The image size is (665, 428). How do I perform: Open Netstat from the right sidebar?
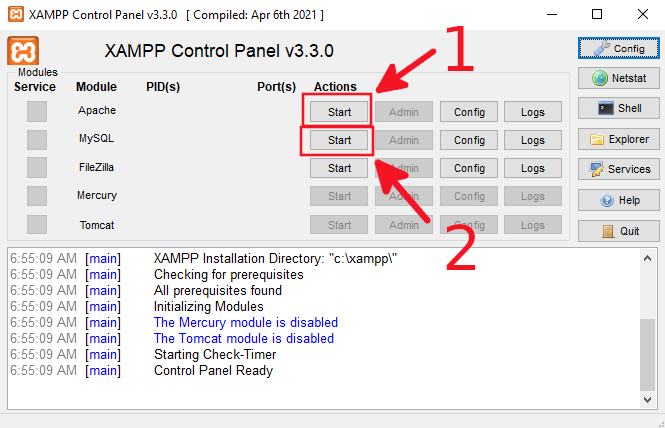[618, 78]
